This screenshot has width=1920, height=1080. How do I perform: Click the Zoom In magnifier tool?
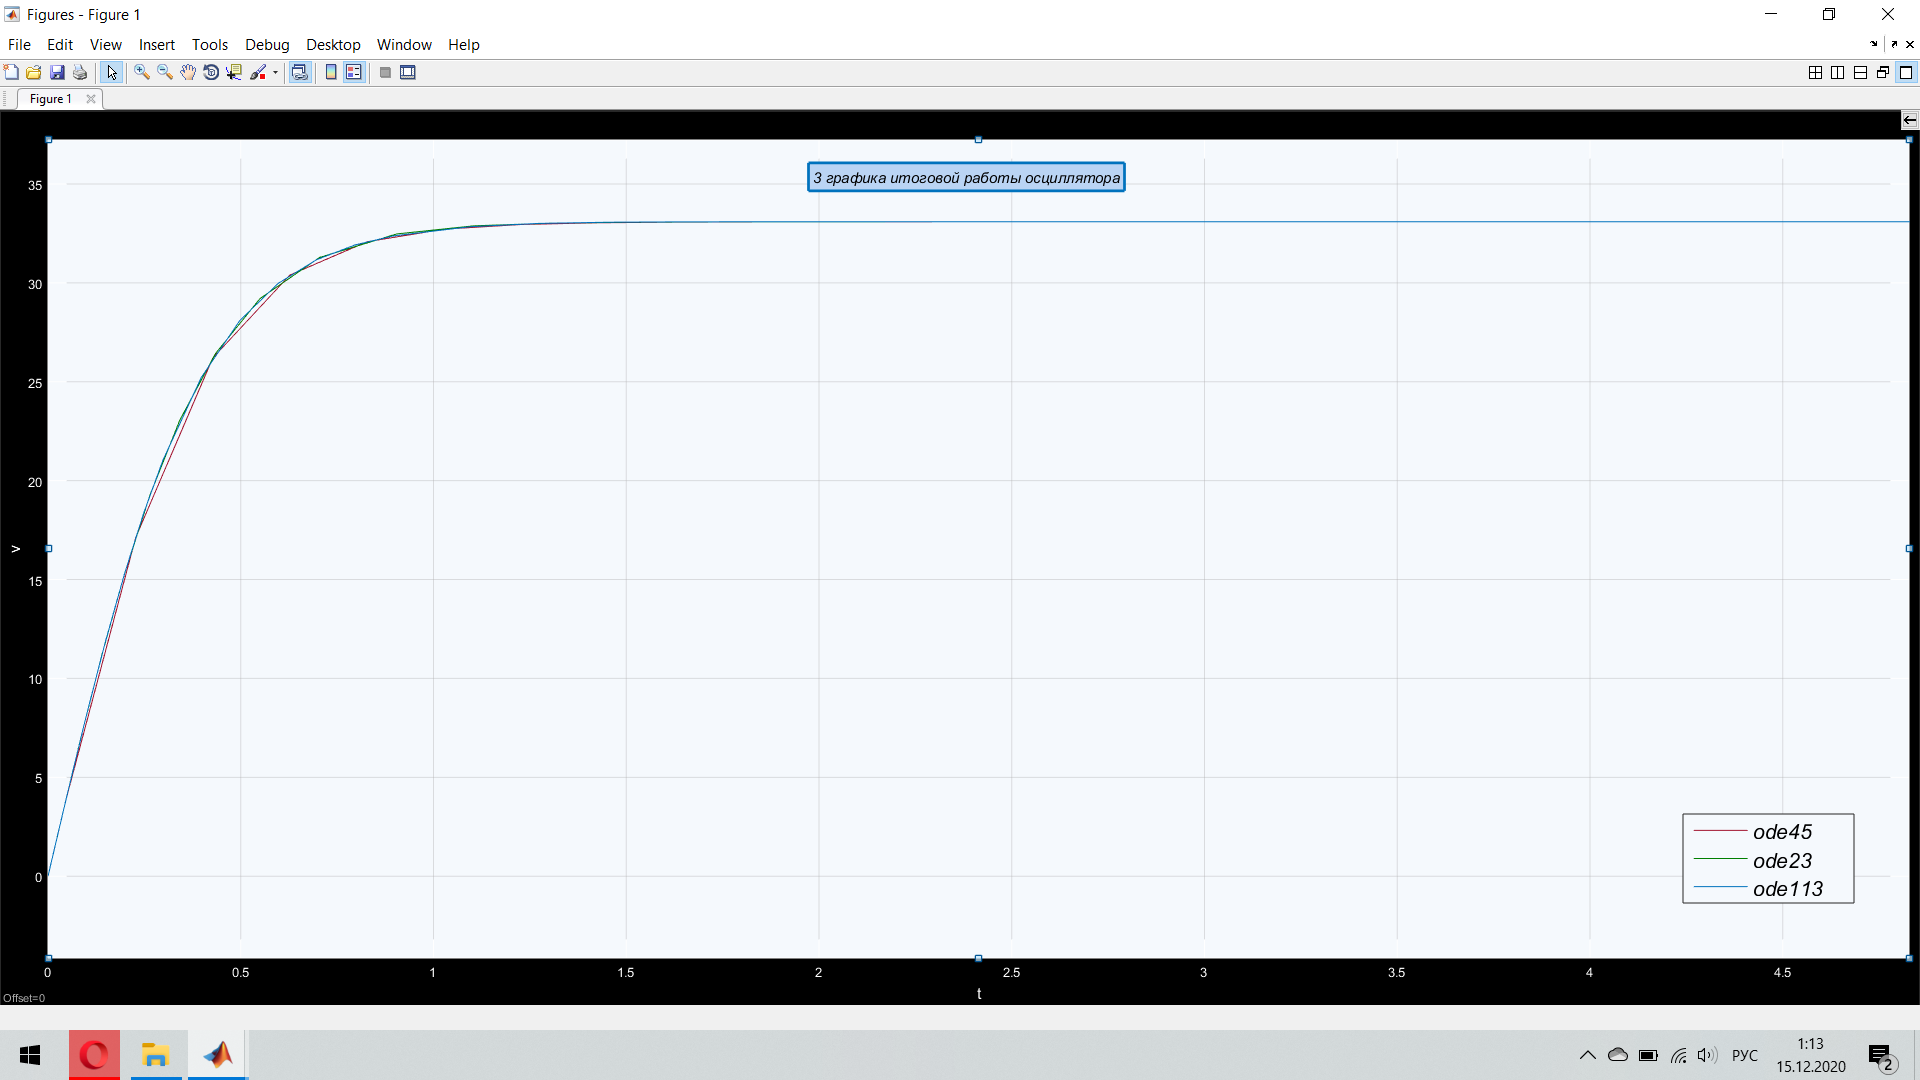(x=141, y=72)
